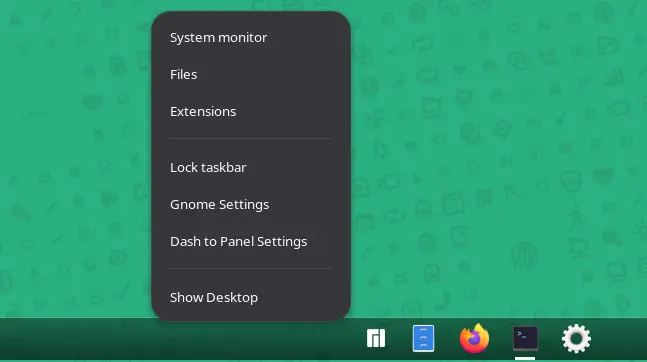Open Firefox from the taskbar
Screen dimensions: 647x362
pos(475,338)
